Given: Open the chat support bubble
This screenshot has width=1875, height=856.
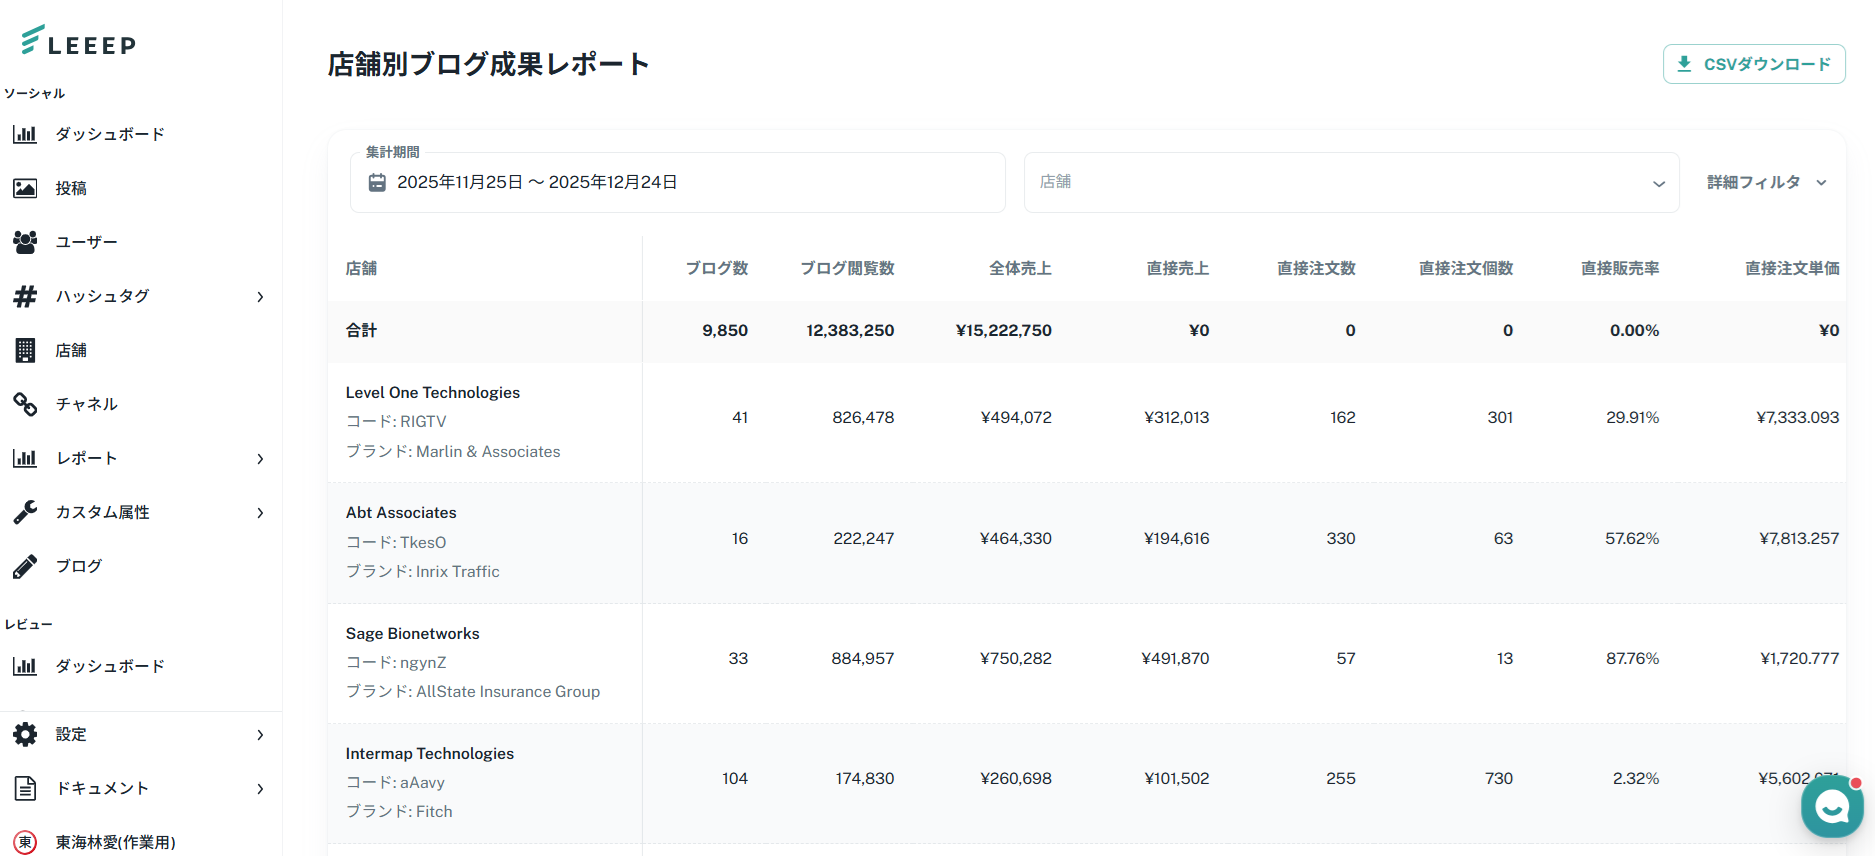Looking at the screenshot, I should [x=1831, y=806].
